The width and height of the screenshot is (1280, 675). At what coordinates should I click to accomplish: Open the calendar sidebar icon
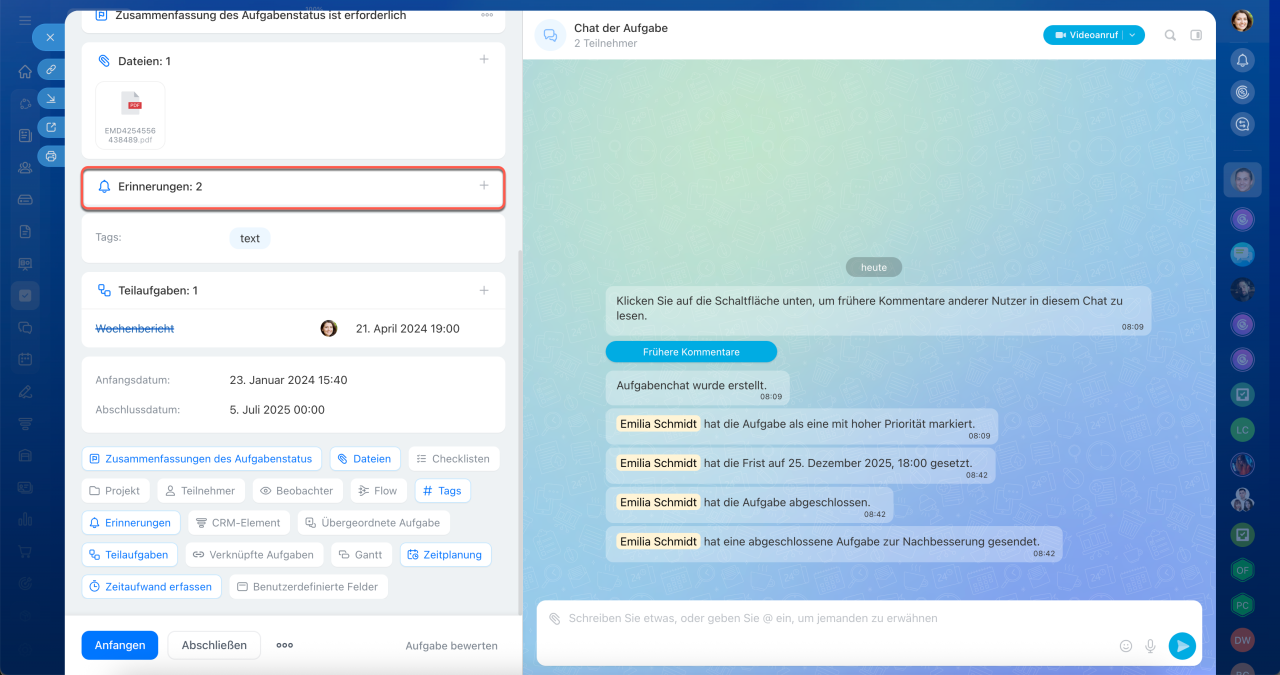(x=25, y=359)
